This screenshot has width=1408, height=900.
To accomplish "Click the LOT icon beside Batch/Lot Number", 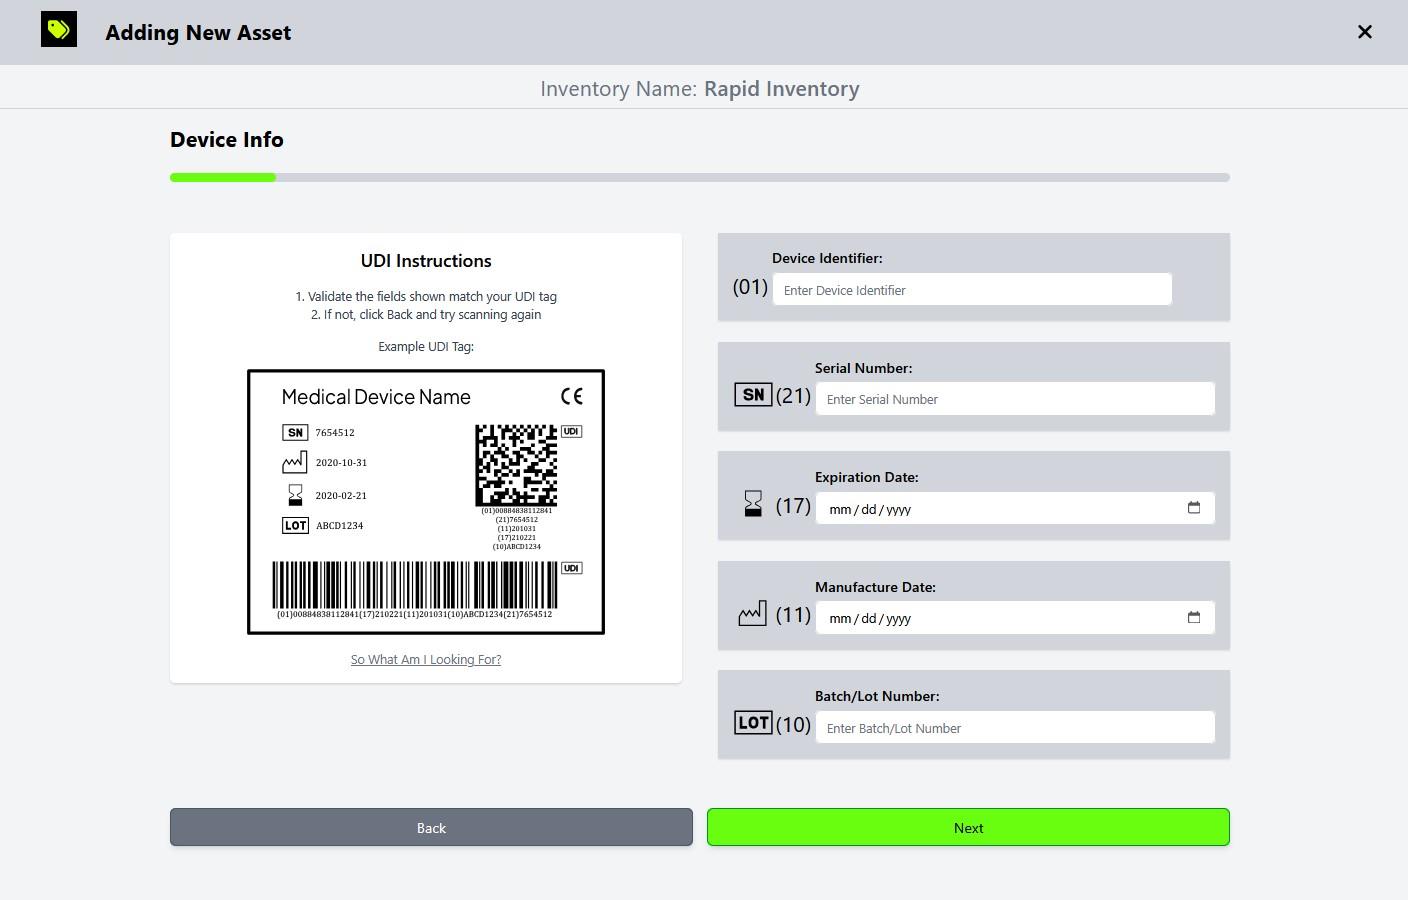I will (x=753, y=722).
